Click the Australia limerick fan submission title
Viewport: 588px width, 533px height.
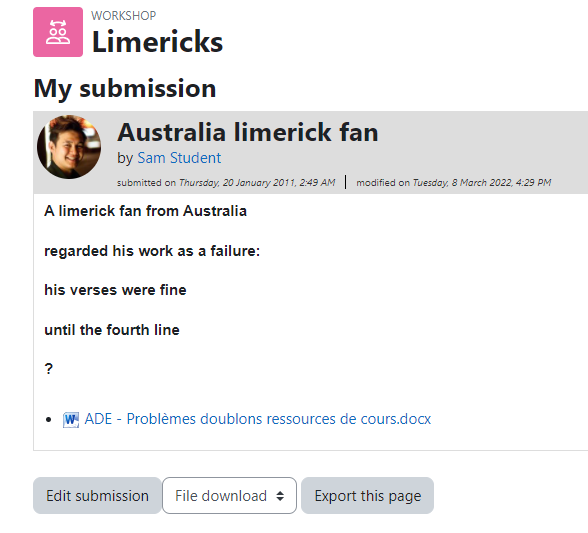pos(248,132)
